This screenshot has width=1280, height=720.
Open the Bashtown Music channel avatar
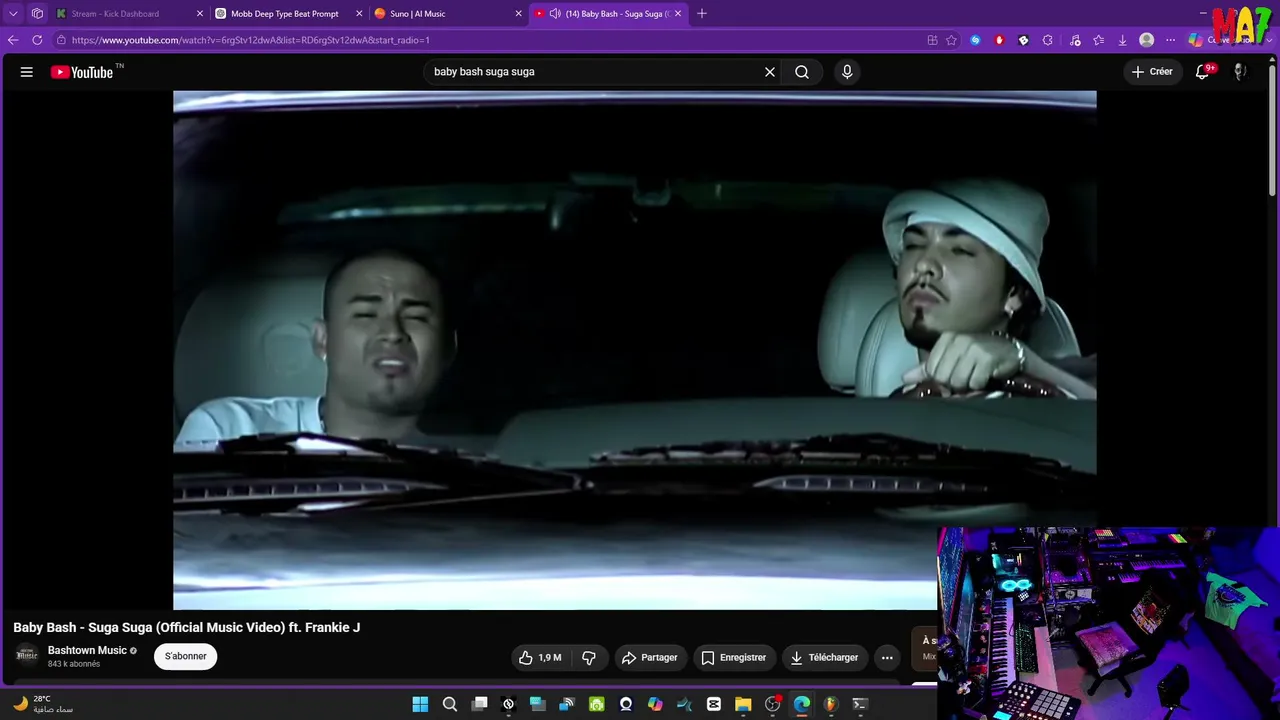(27, 655)
